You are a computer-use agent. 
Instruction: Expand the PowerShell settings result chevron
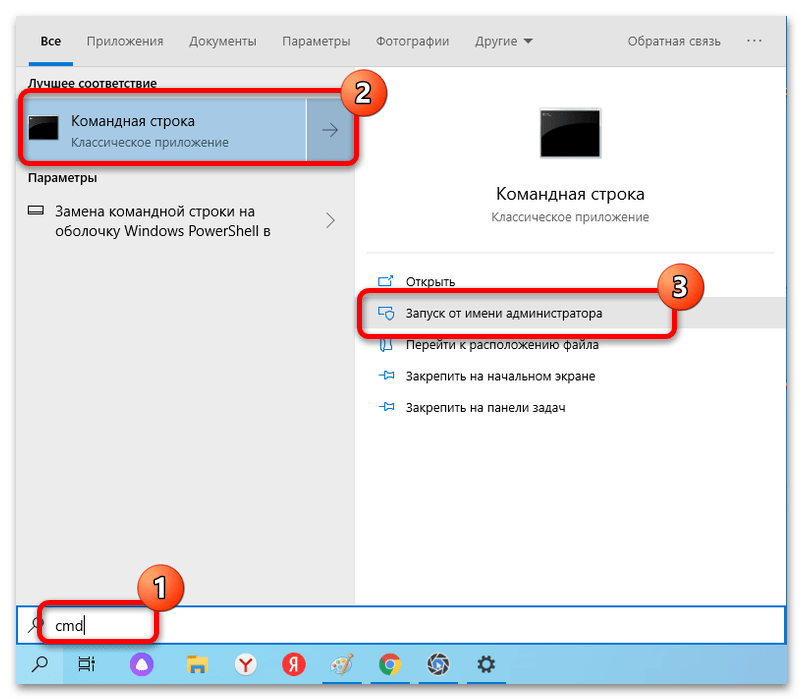330,221
